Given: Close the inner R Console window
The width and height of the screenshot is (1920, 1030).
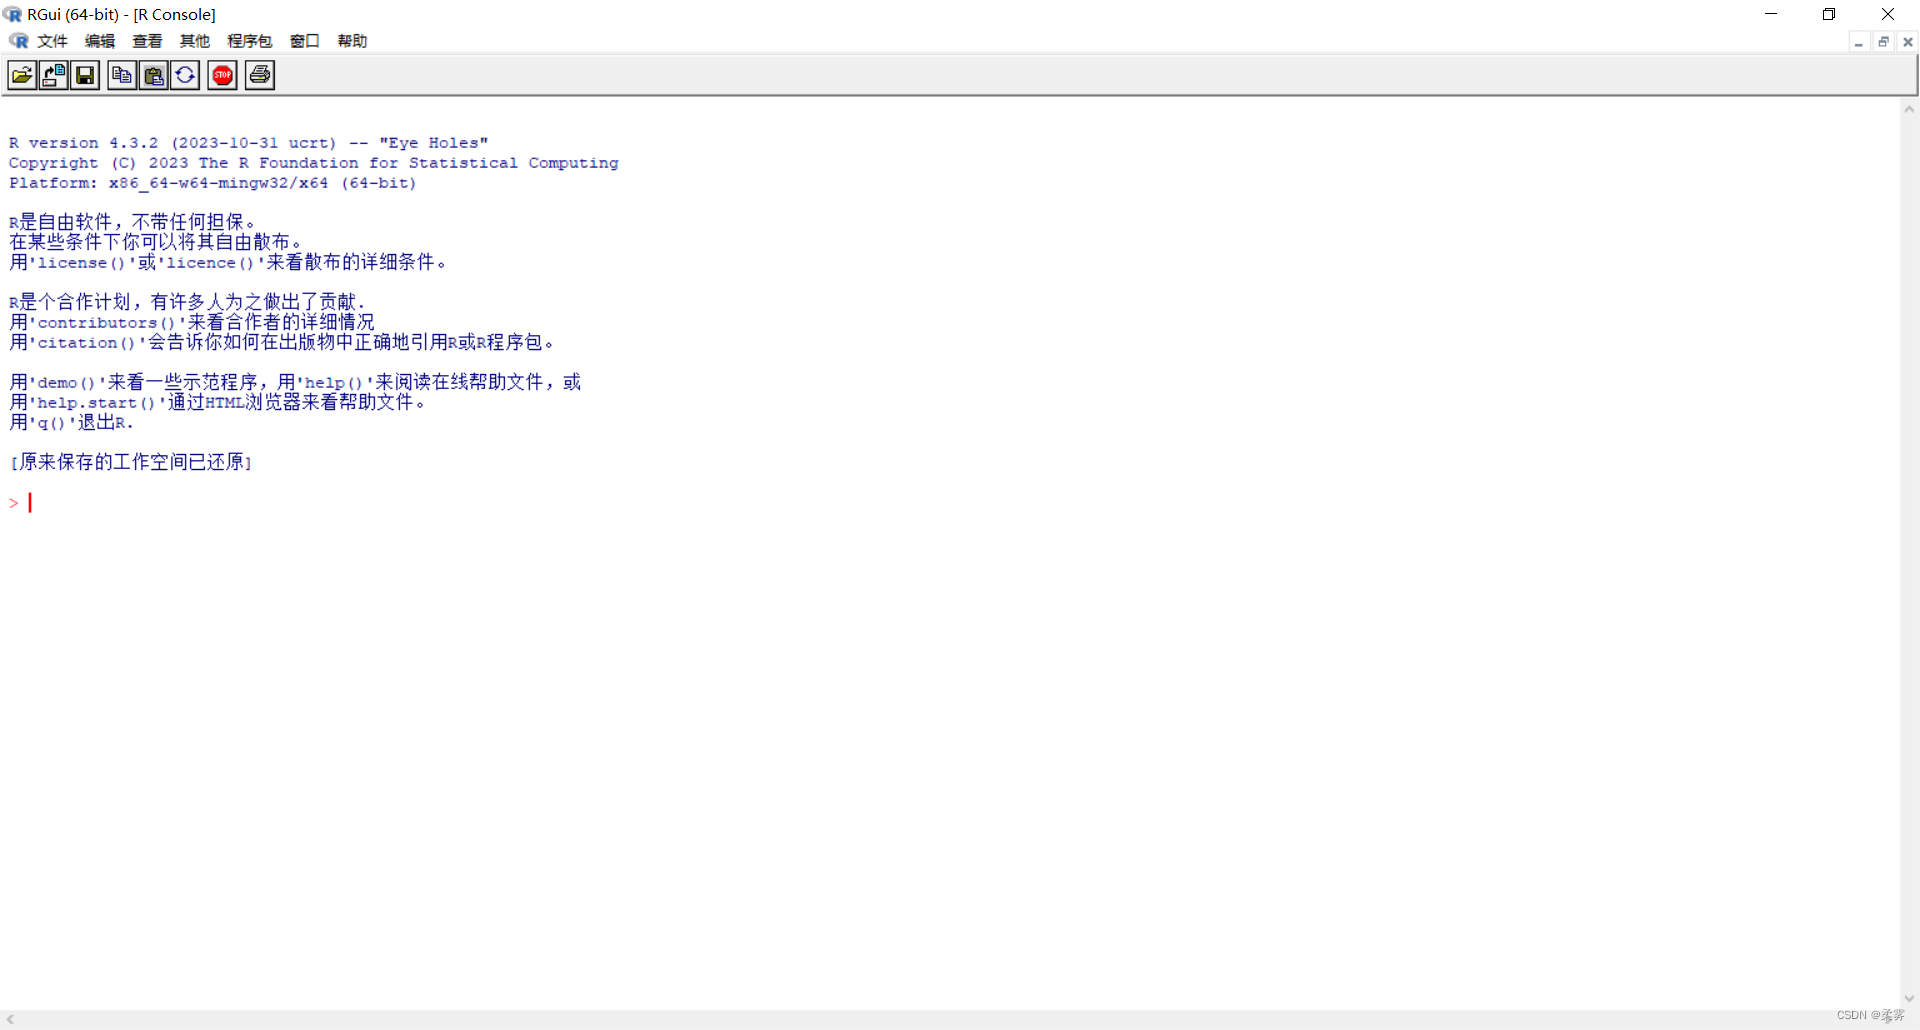Looking at the screenshot, I should 1908,42.
